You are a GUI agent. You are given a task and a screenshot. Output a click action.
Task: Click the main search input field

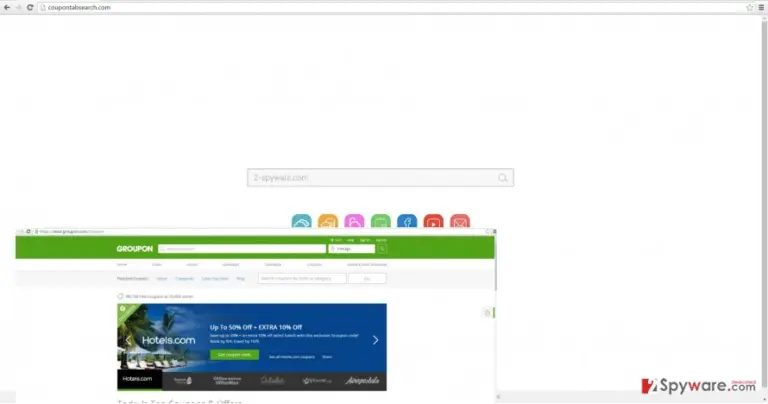coord(380,178)
